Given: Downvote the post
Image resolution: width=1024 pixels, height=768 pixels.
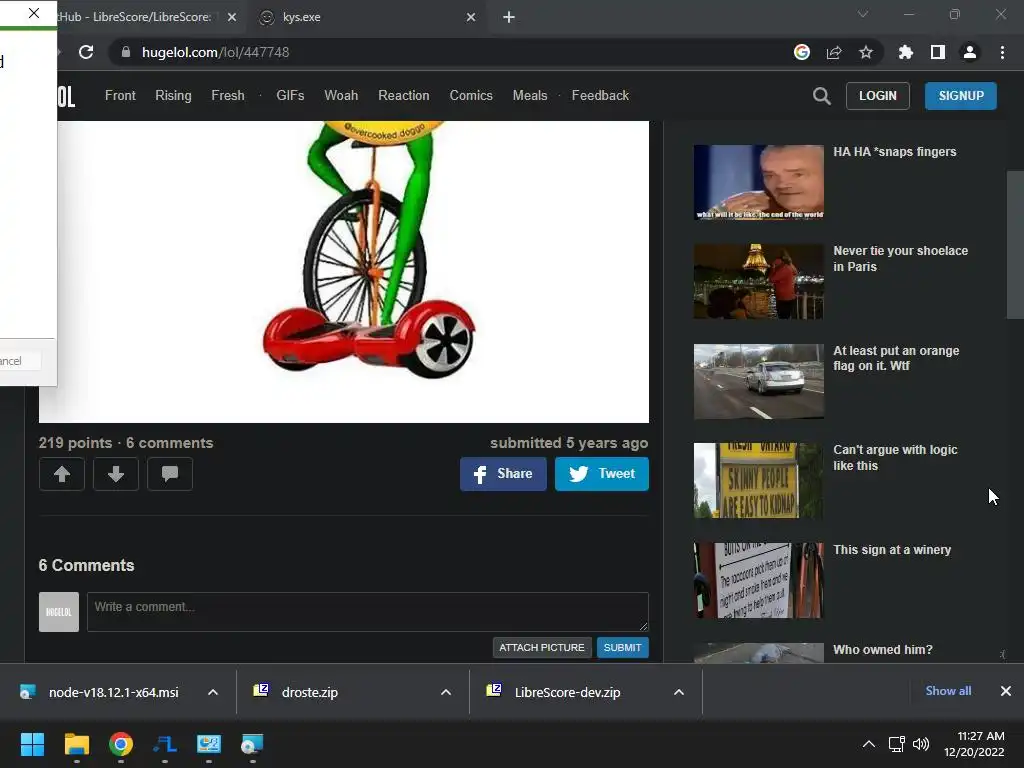Looking at the screenshot, I should (x=116, y=474).
